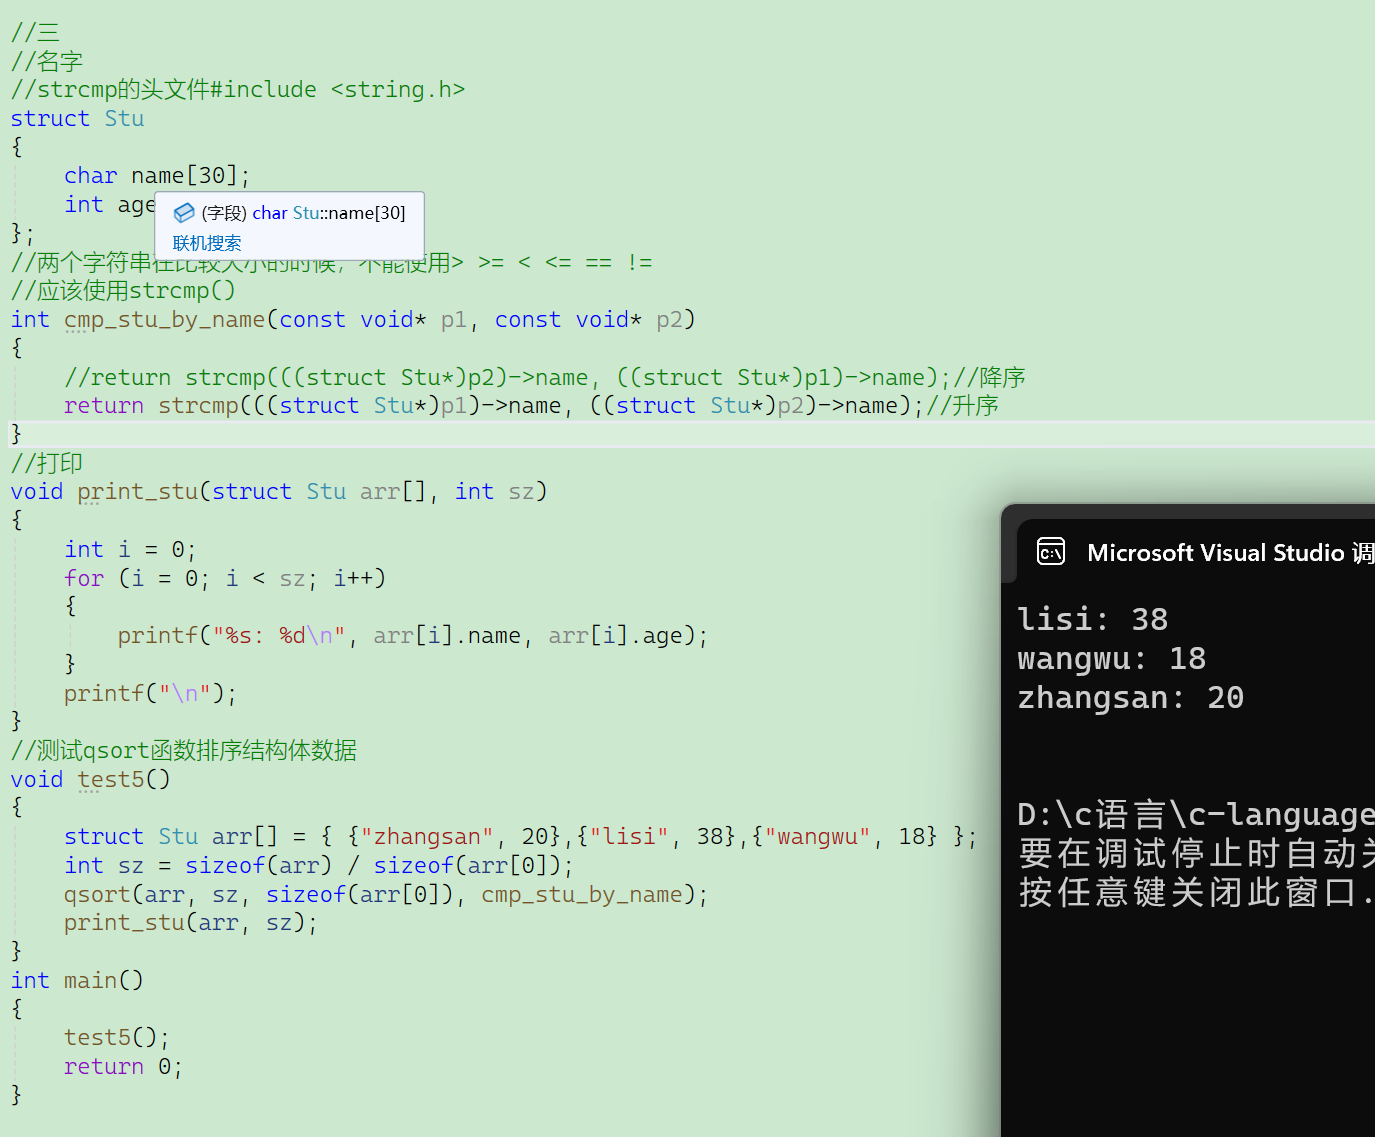1375x1137 pixels.
Task: Click the for loop header line
Action: [225, 579]
